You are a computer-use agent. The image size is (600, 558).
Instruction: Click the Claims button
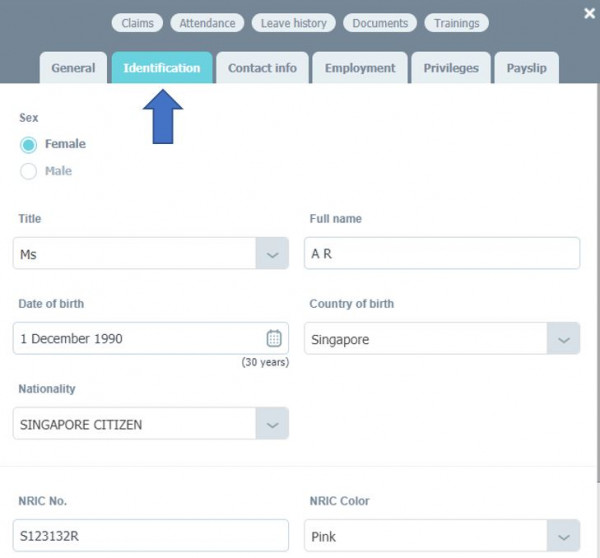[x=137, y=23]
